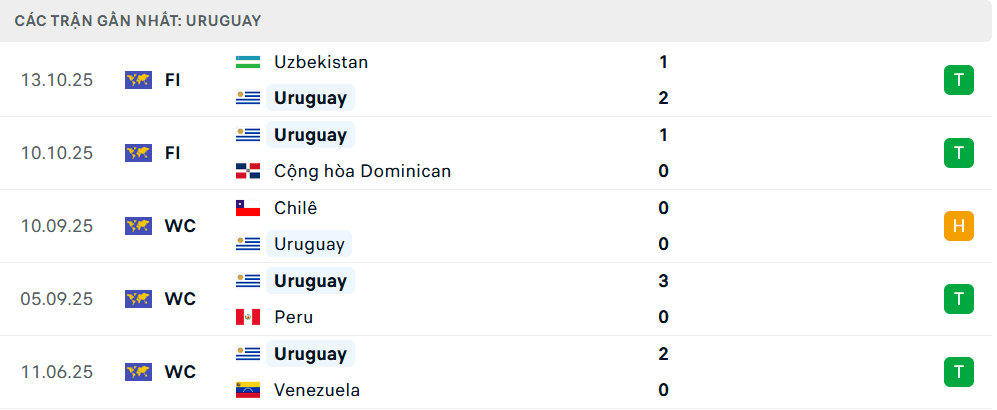Image resolution: width=997 pixels, height=410 pixels.
Task: Click the Uruguay flag in the 05.09.25 match
Action: pos(247,281)
